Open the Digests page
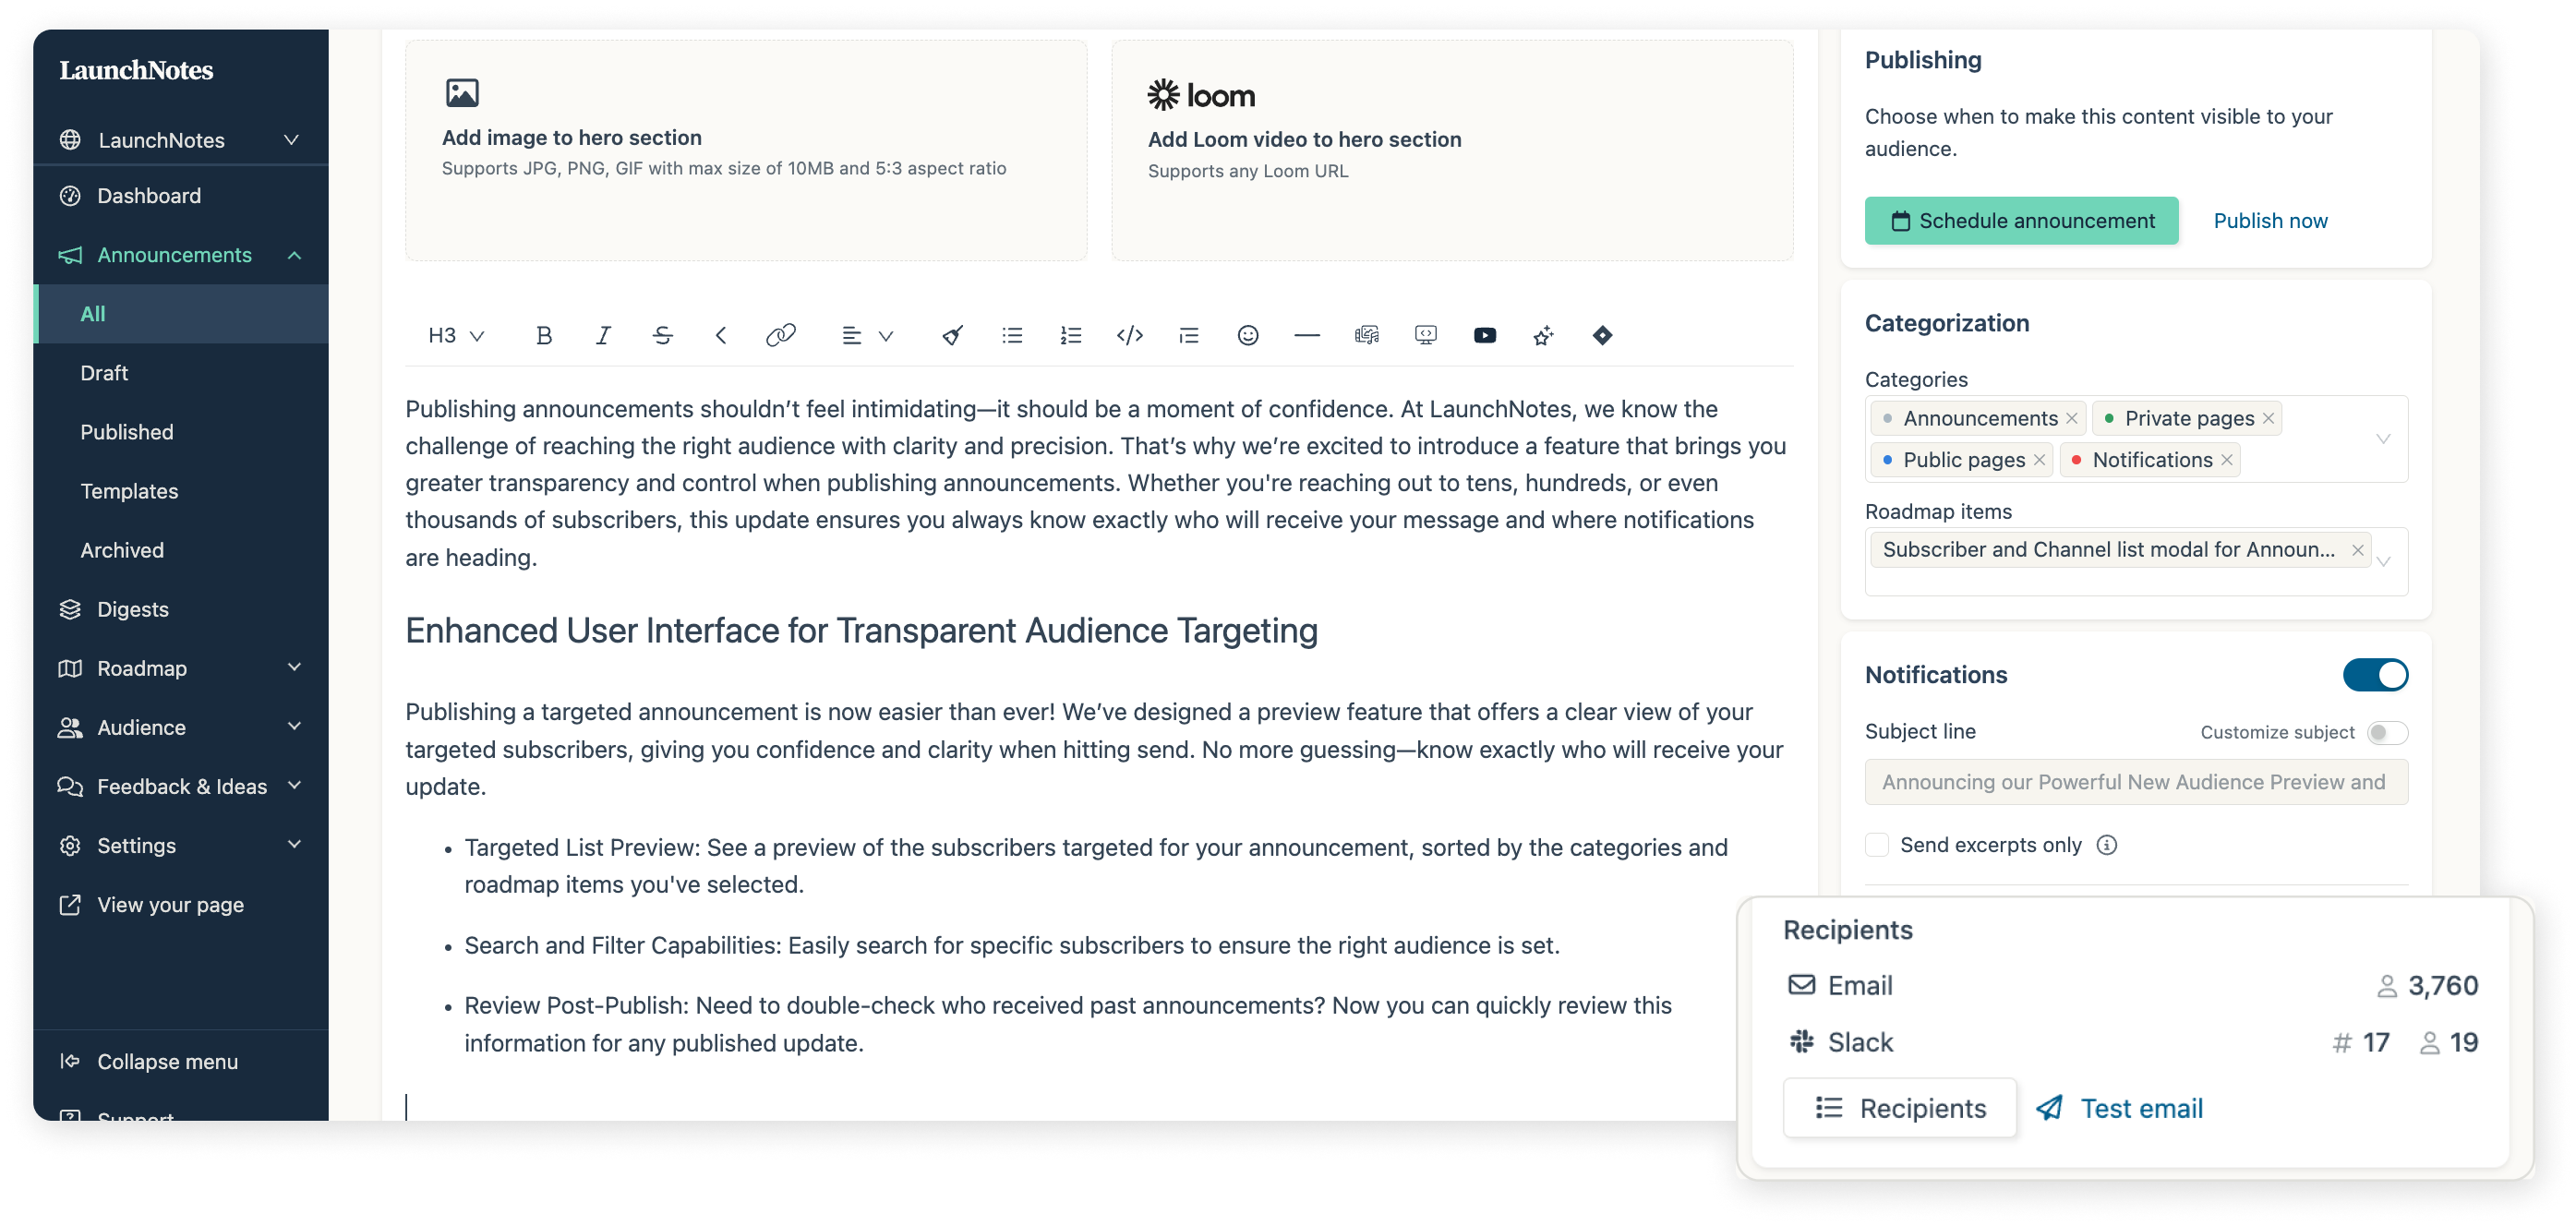2576x1226 pixels. point(180,609)
